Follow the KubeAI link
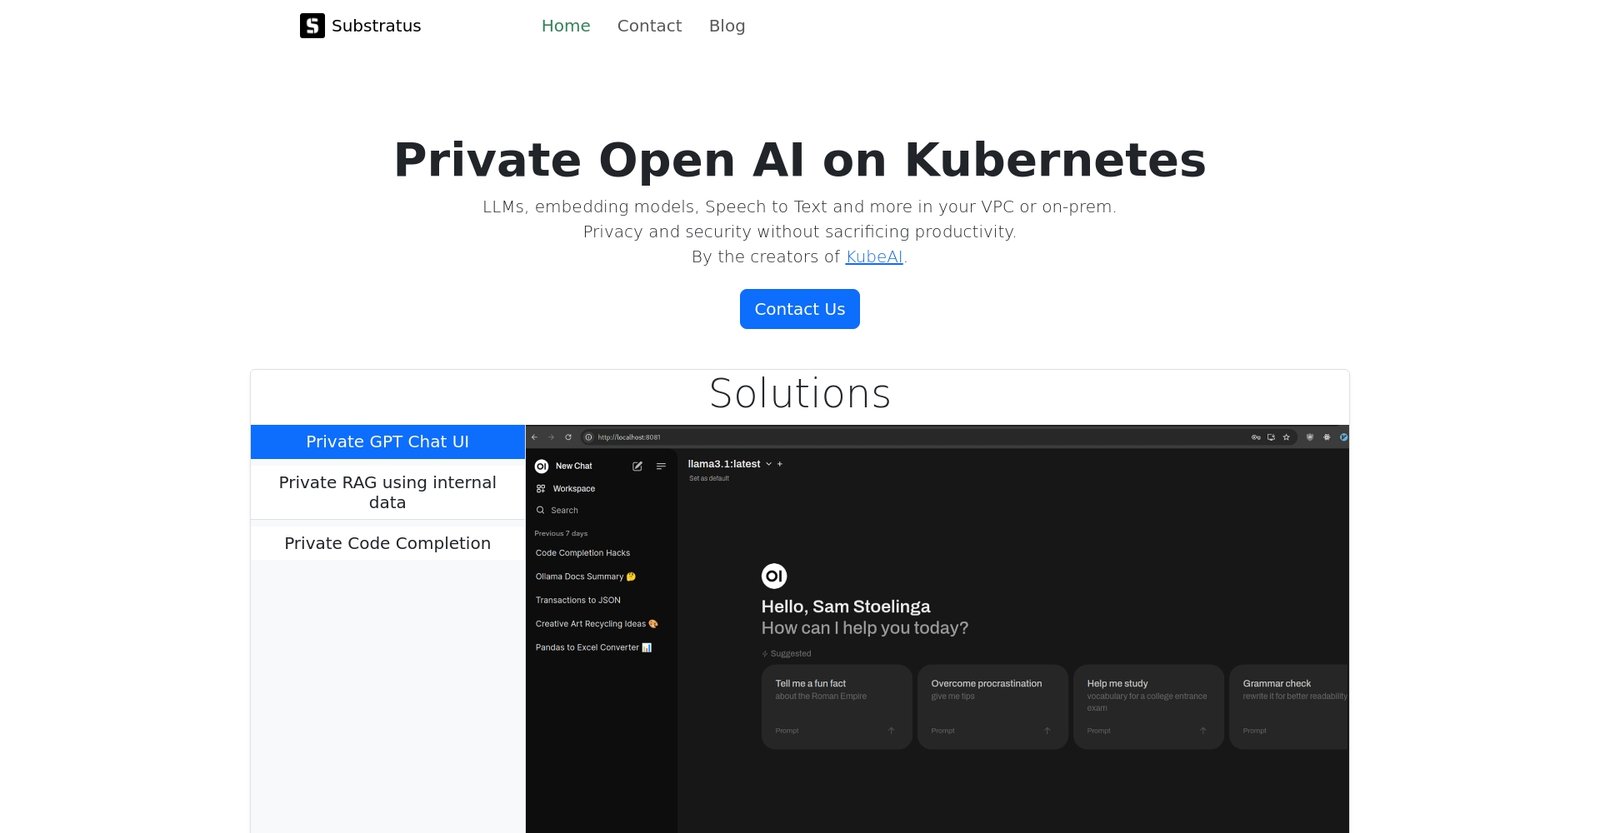1600x833 pixels. [x=873, y=257]
